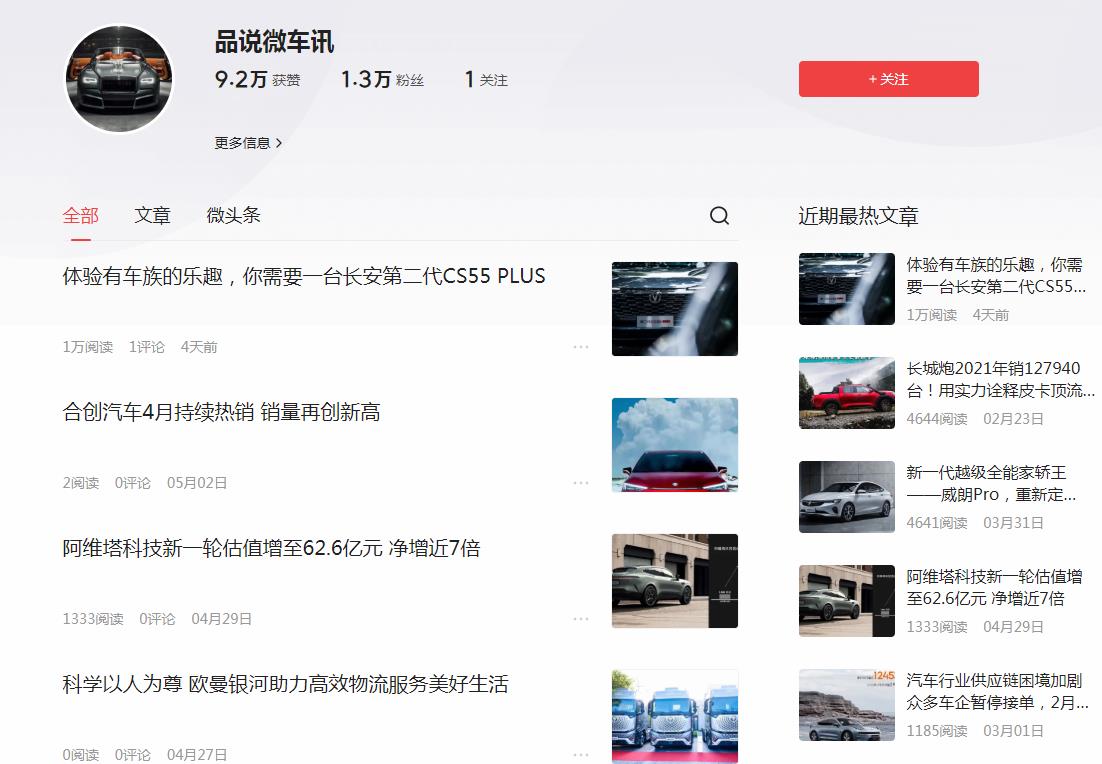Click the 近期最热文章 heading

[858, 216]
